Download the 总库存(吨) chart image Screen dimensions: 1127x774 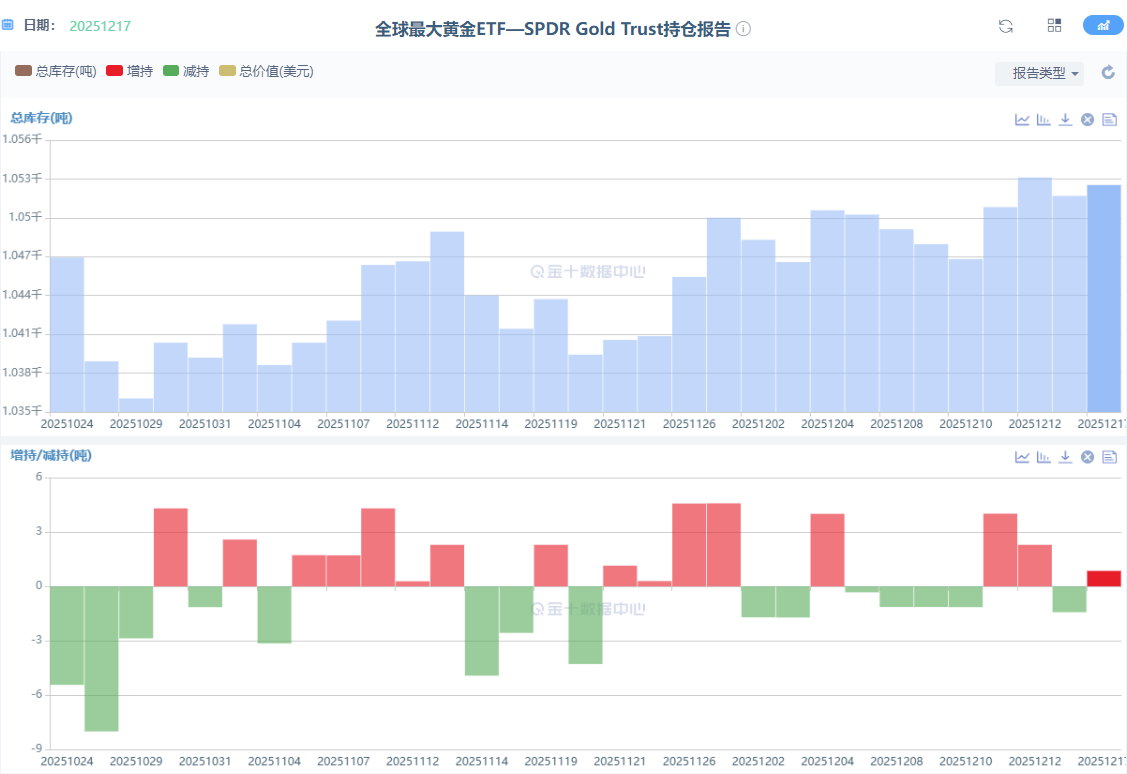[1066, 120]
